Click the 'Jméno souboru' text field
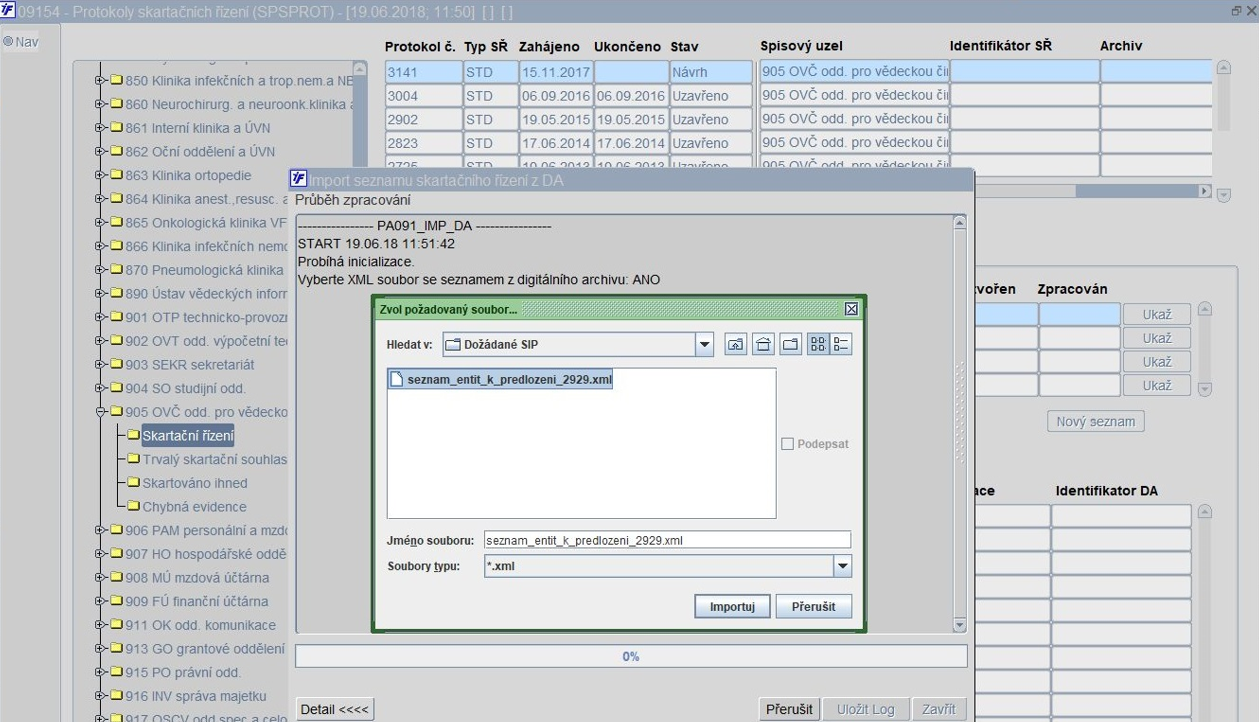This screenshot has height=722, width=1259. [667, 540]
